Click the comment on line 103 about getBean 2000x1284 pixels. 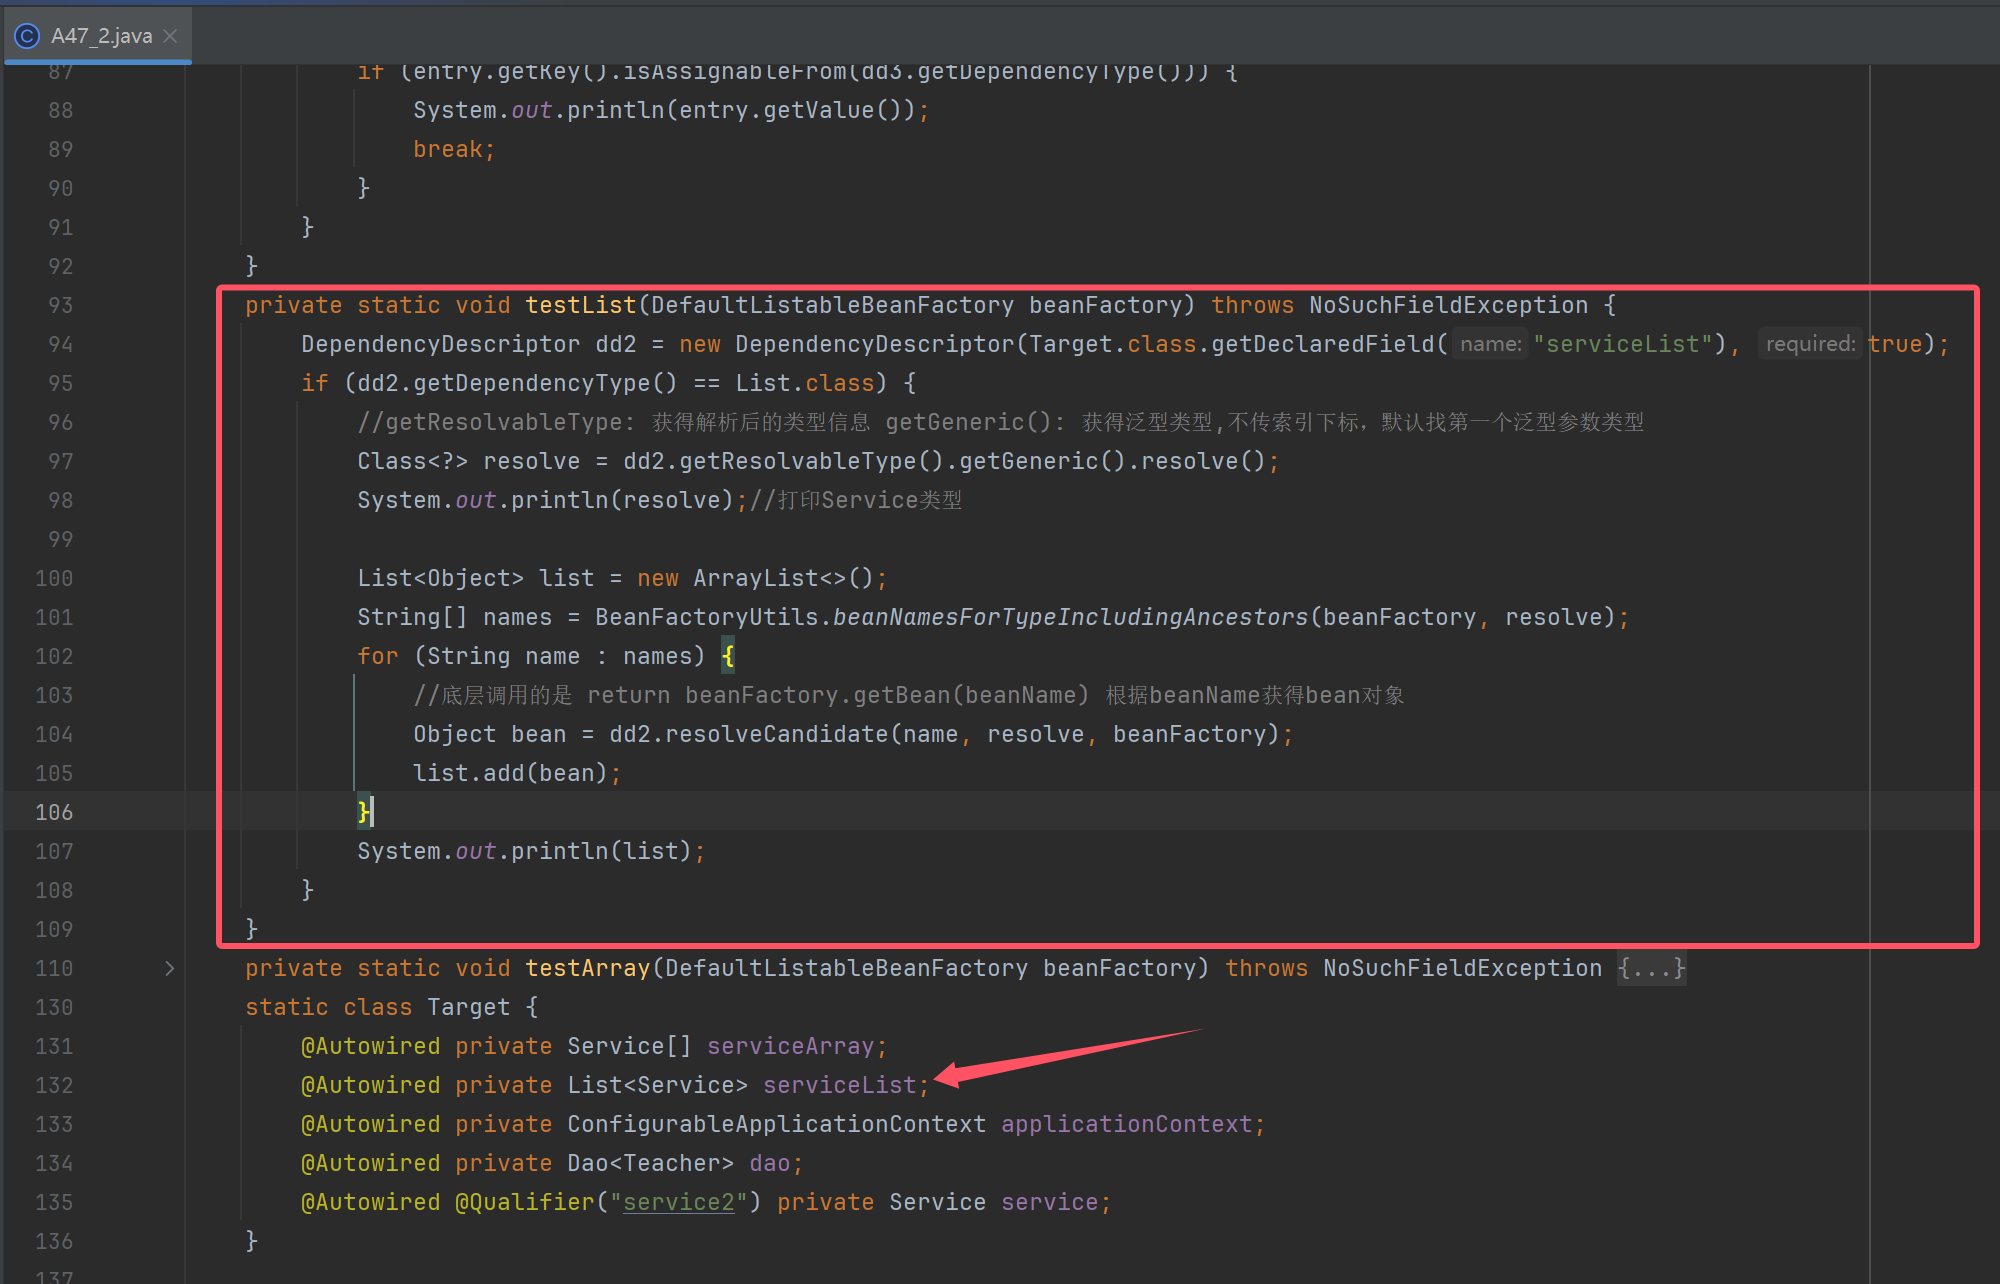[x=909, y=695]
